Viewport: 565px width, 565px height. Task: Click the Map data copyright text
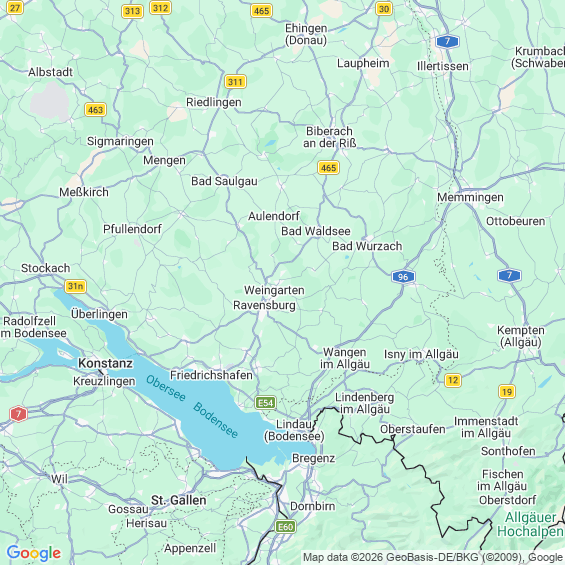click(x=433, y=557)
